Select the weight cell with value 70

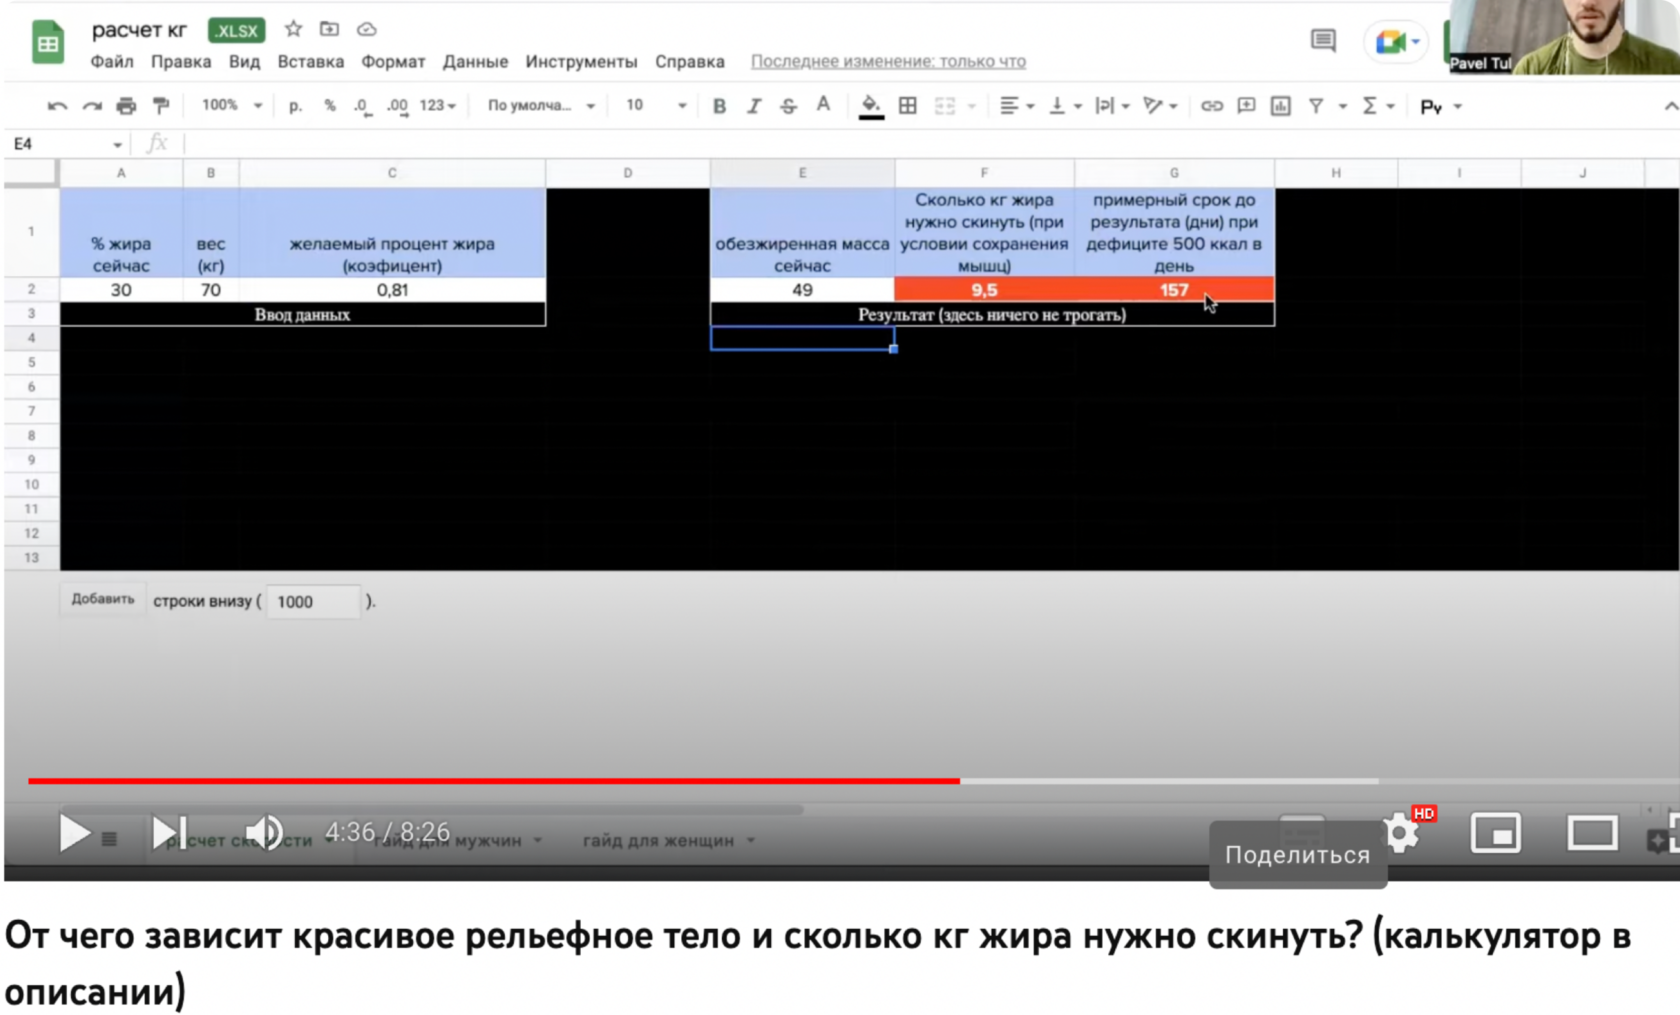tap(211, 290)
